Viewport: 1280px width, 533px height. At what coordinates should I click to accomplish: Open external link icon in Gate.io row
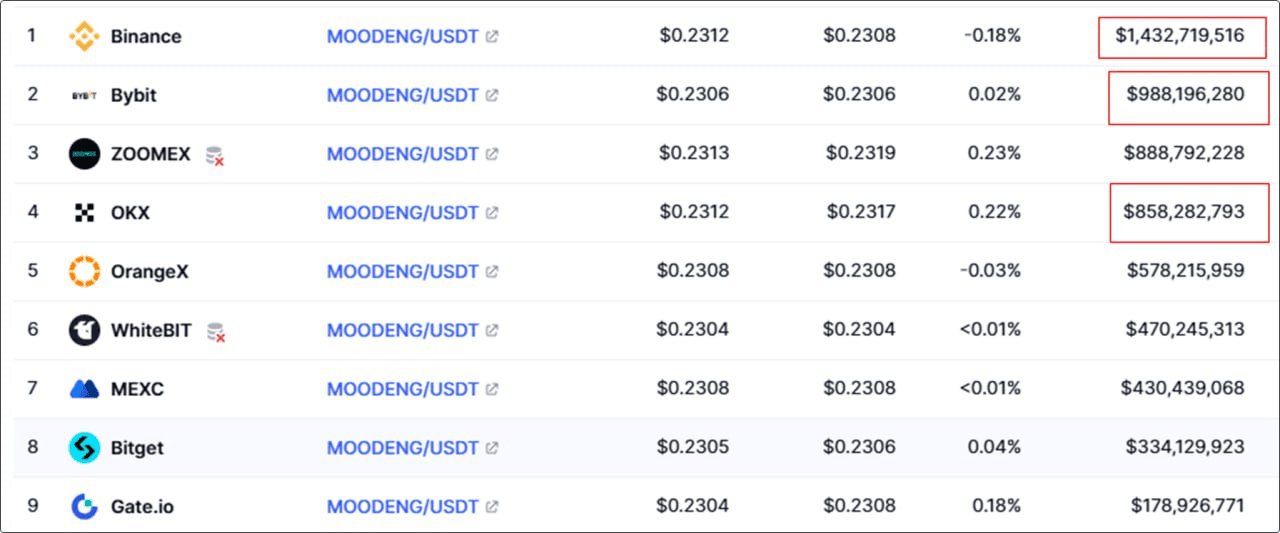[492, 507]
